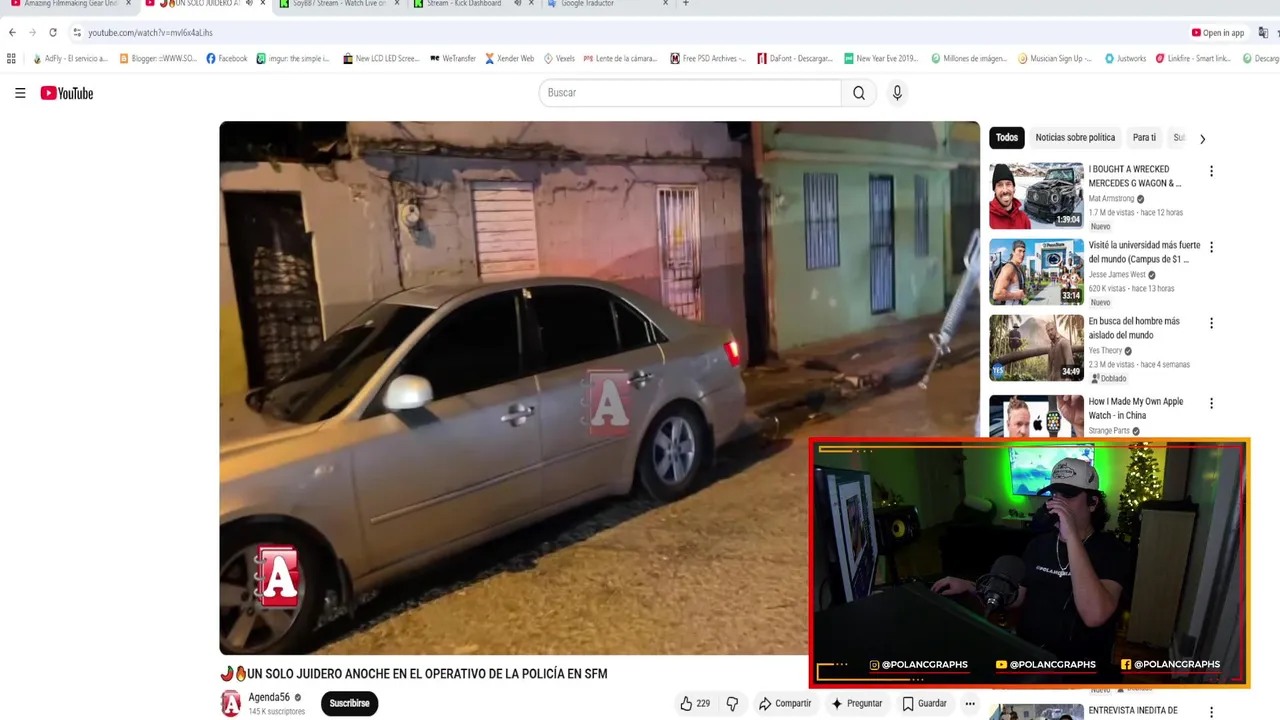
Task: Open Musician Sign Up bookmark
Action: pos(1055,58)
